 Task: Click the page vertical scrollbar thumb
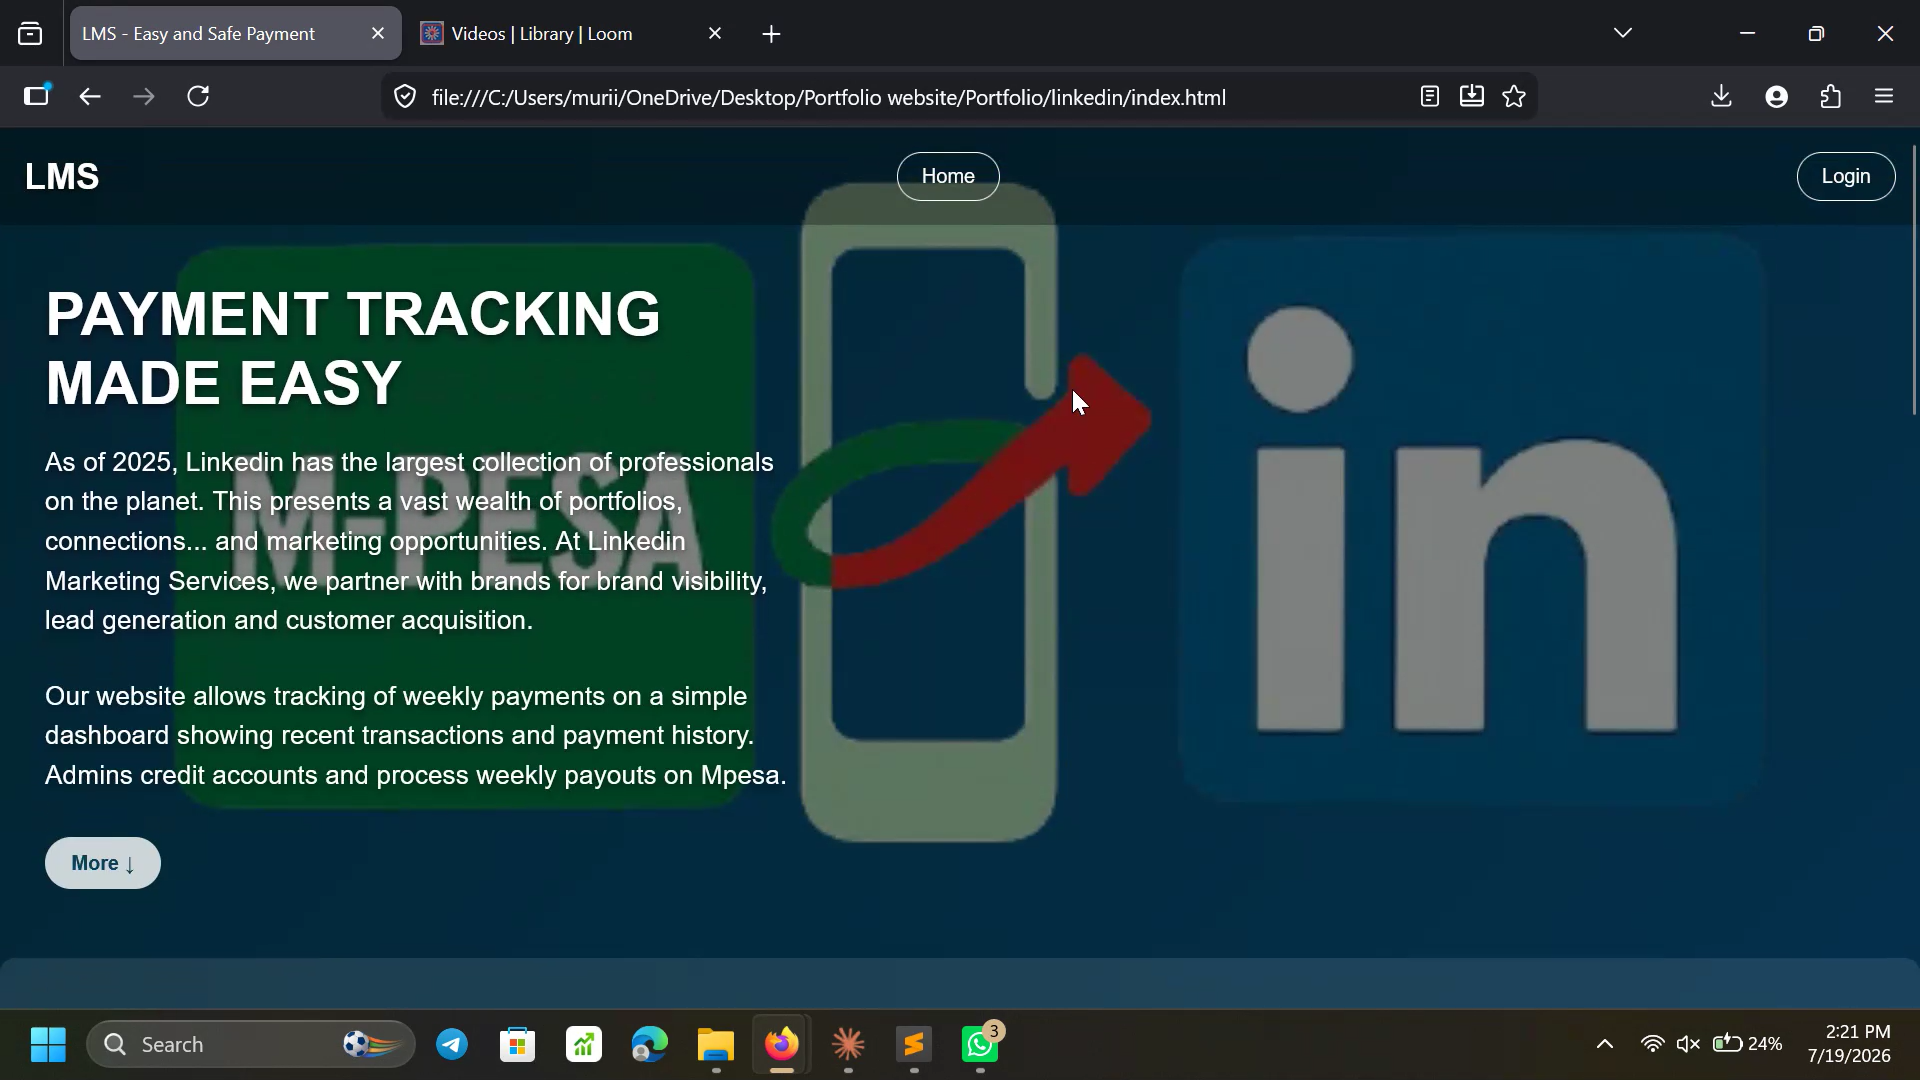coord(1914,280)
